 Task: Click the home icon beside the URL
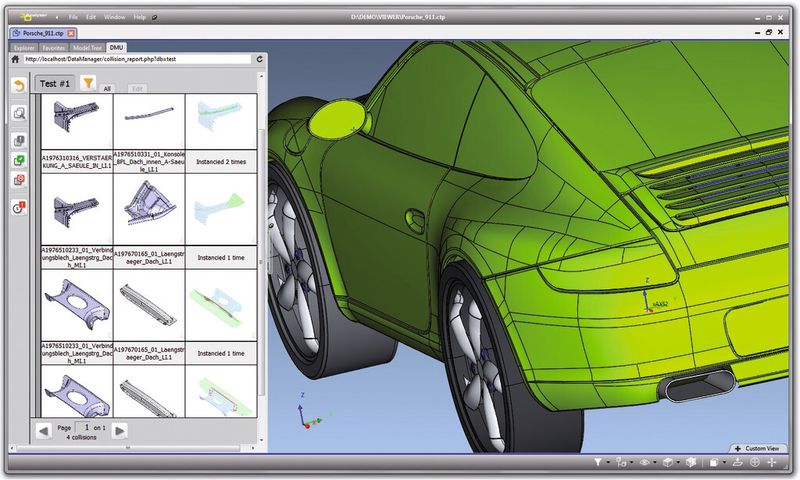point(15,59)
